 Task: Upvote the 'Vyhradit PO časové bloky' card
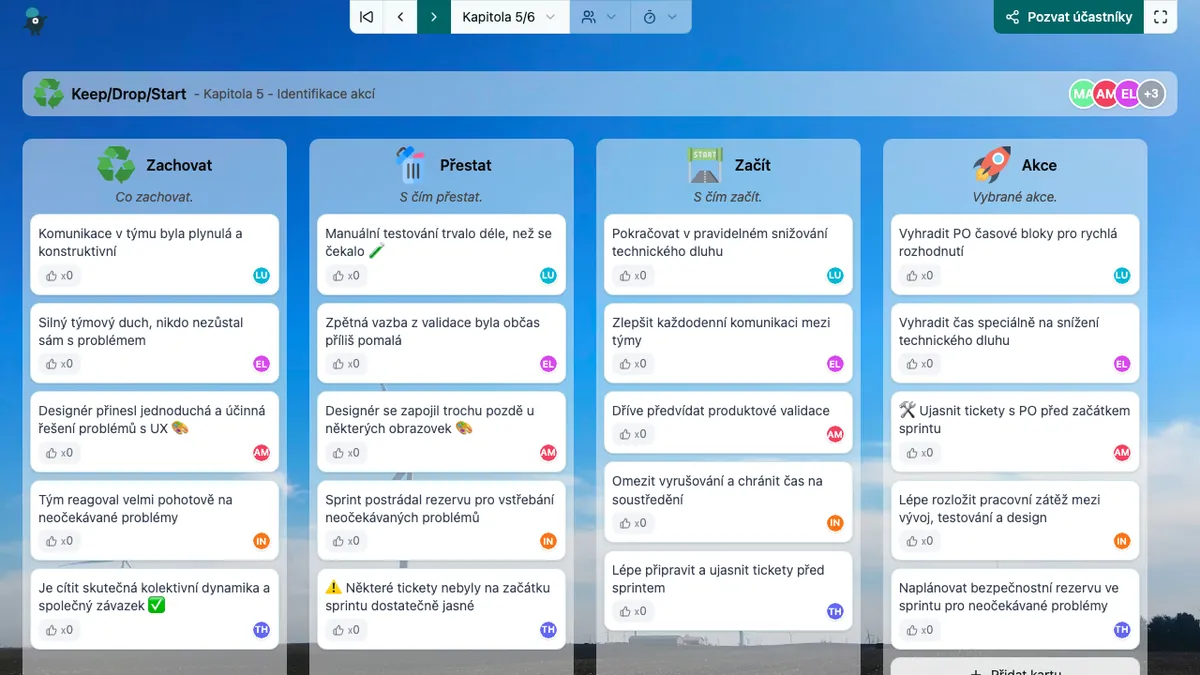tap(920, 276)
